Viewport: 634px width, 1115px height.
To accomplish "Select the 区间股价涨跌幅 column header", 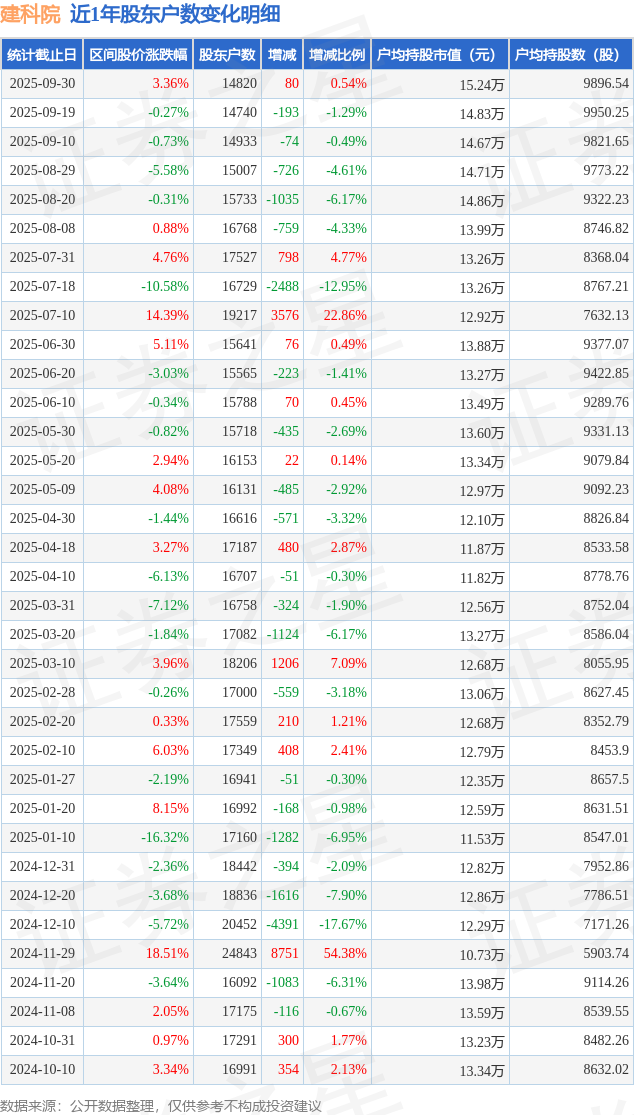I will coord(137,55).
